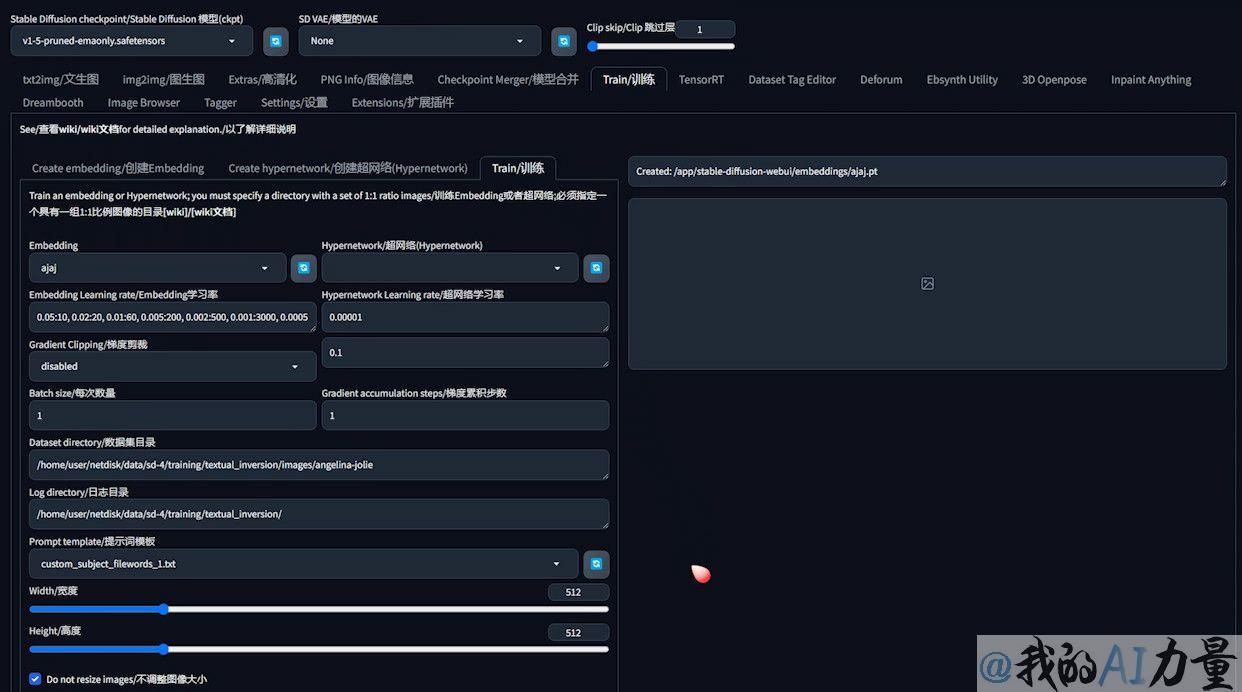The image size is (1242, 692).
Task: Refresh the Prompt template list
Action: point(596,564)
